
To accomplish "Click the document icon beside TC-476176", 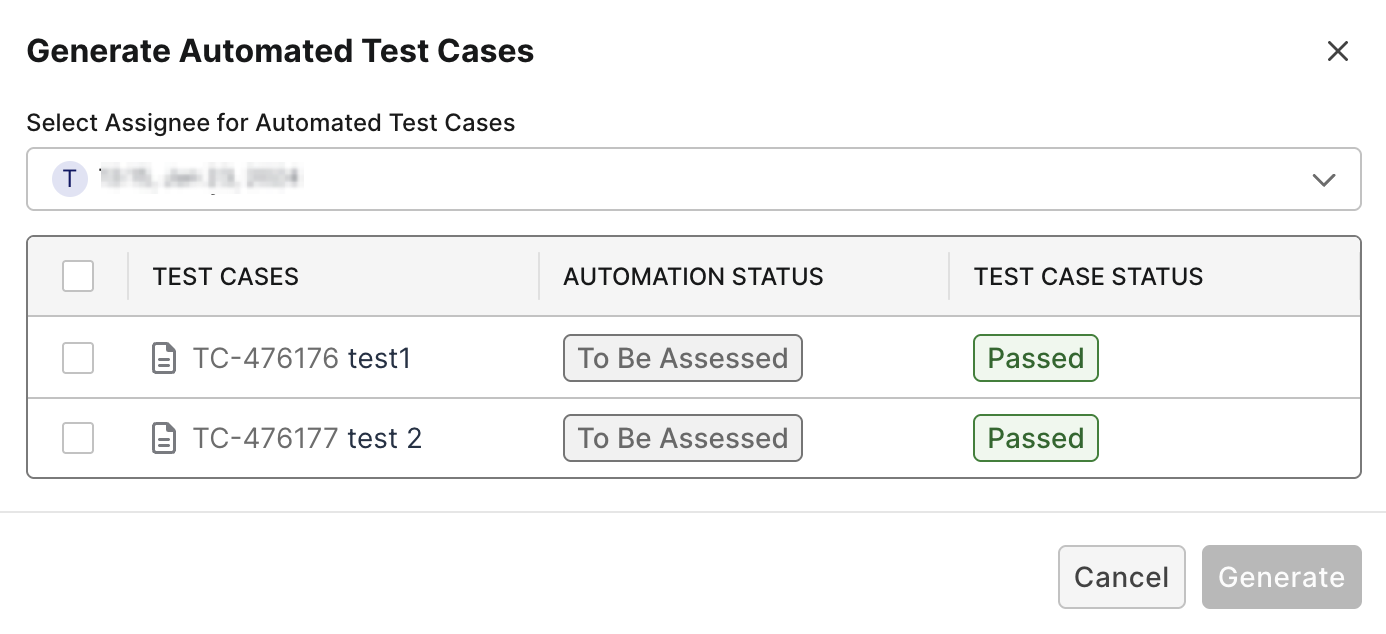I will point(163,358).
